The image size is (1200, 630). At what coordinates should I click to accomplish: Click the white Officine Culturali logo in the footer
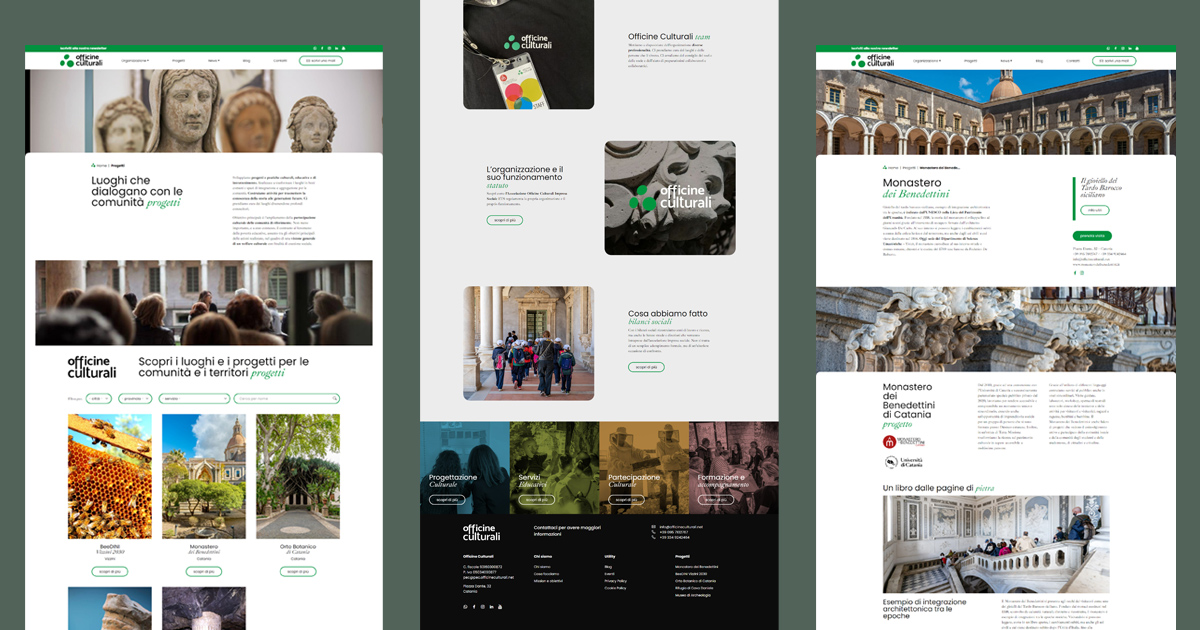point(481,532)
